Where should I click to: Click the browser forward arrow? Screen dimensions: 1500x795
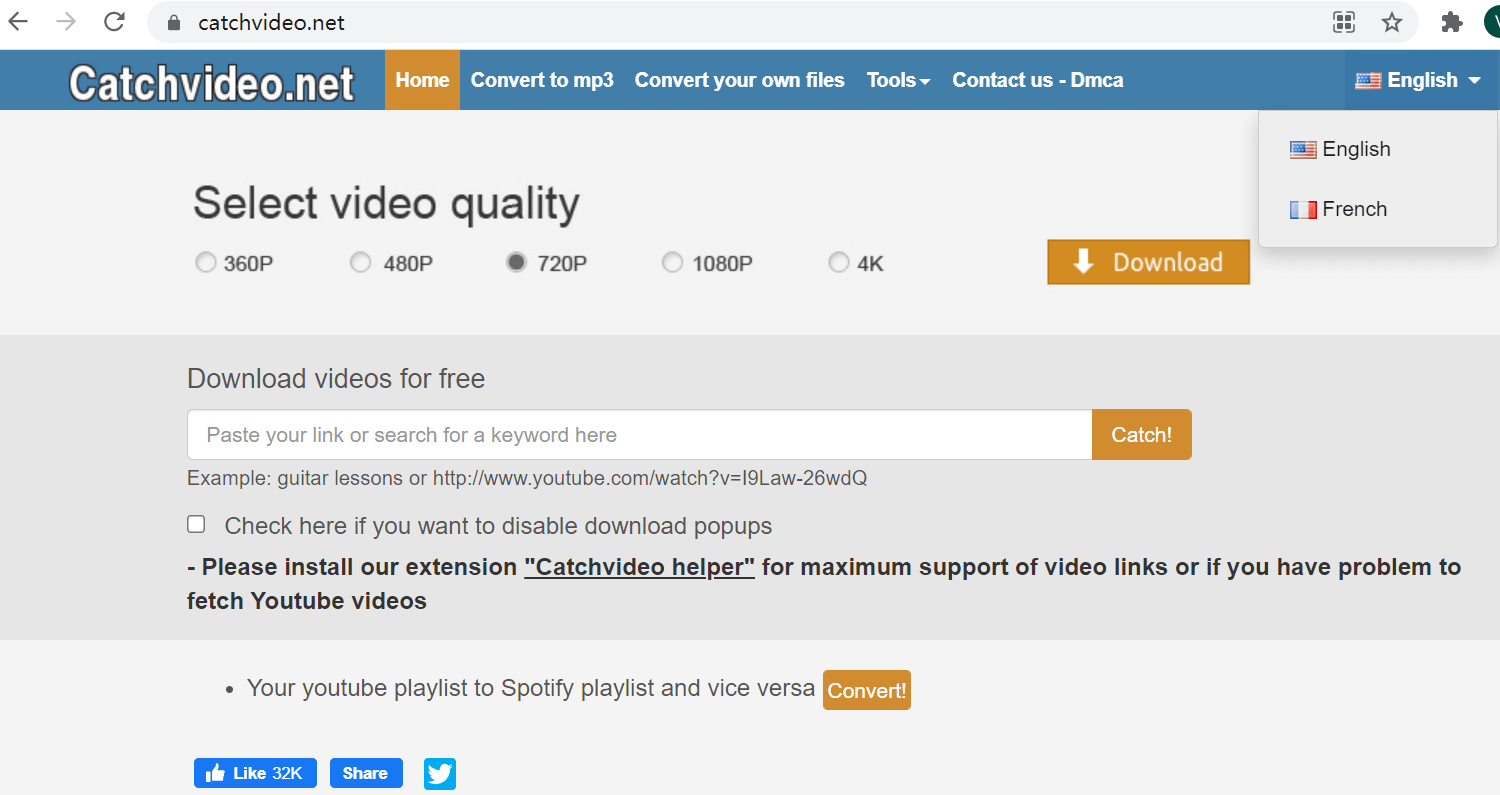66,22
